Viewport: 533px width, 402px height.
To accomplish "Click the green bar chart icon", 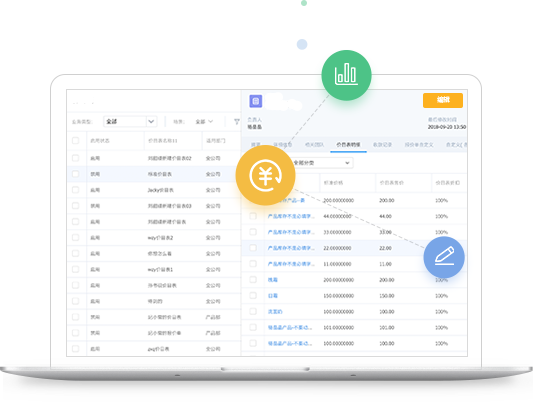I will (x=346, y=75).
